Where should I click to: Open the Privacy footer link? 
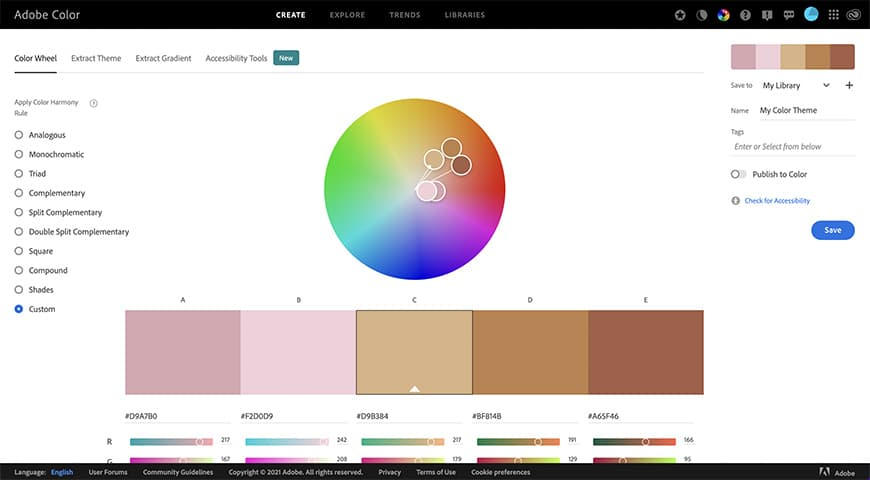[390, 472]
